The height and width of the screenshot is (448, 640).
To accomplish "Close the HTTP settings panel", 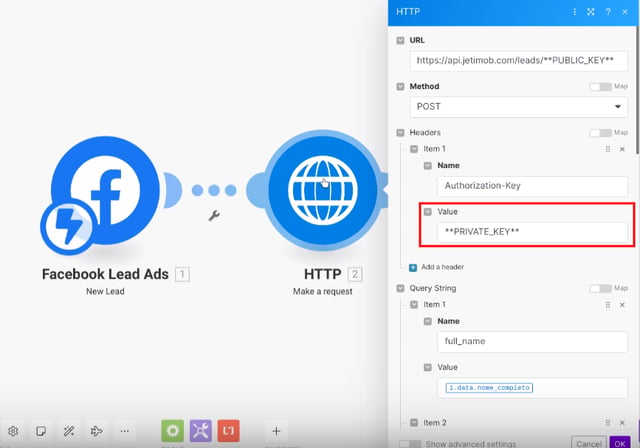I will pos(624,12).
